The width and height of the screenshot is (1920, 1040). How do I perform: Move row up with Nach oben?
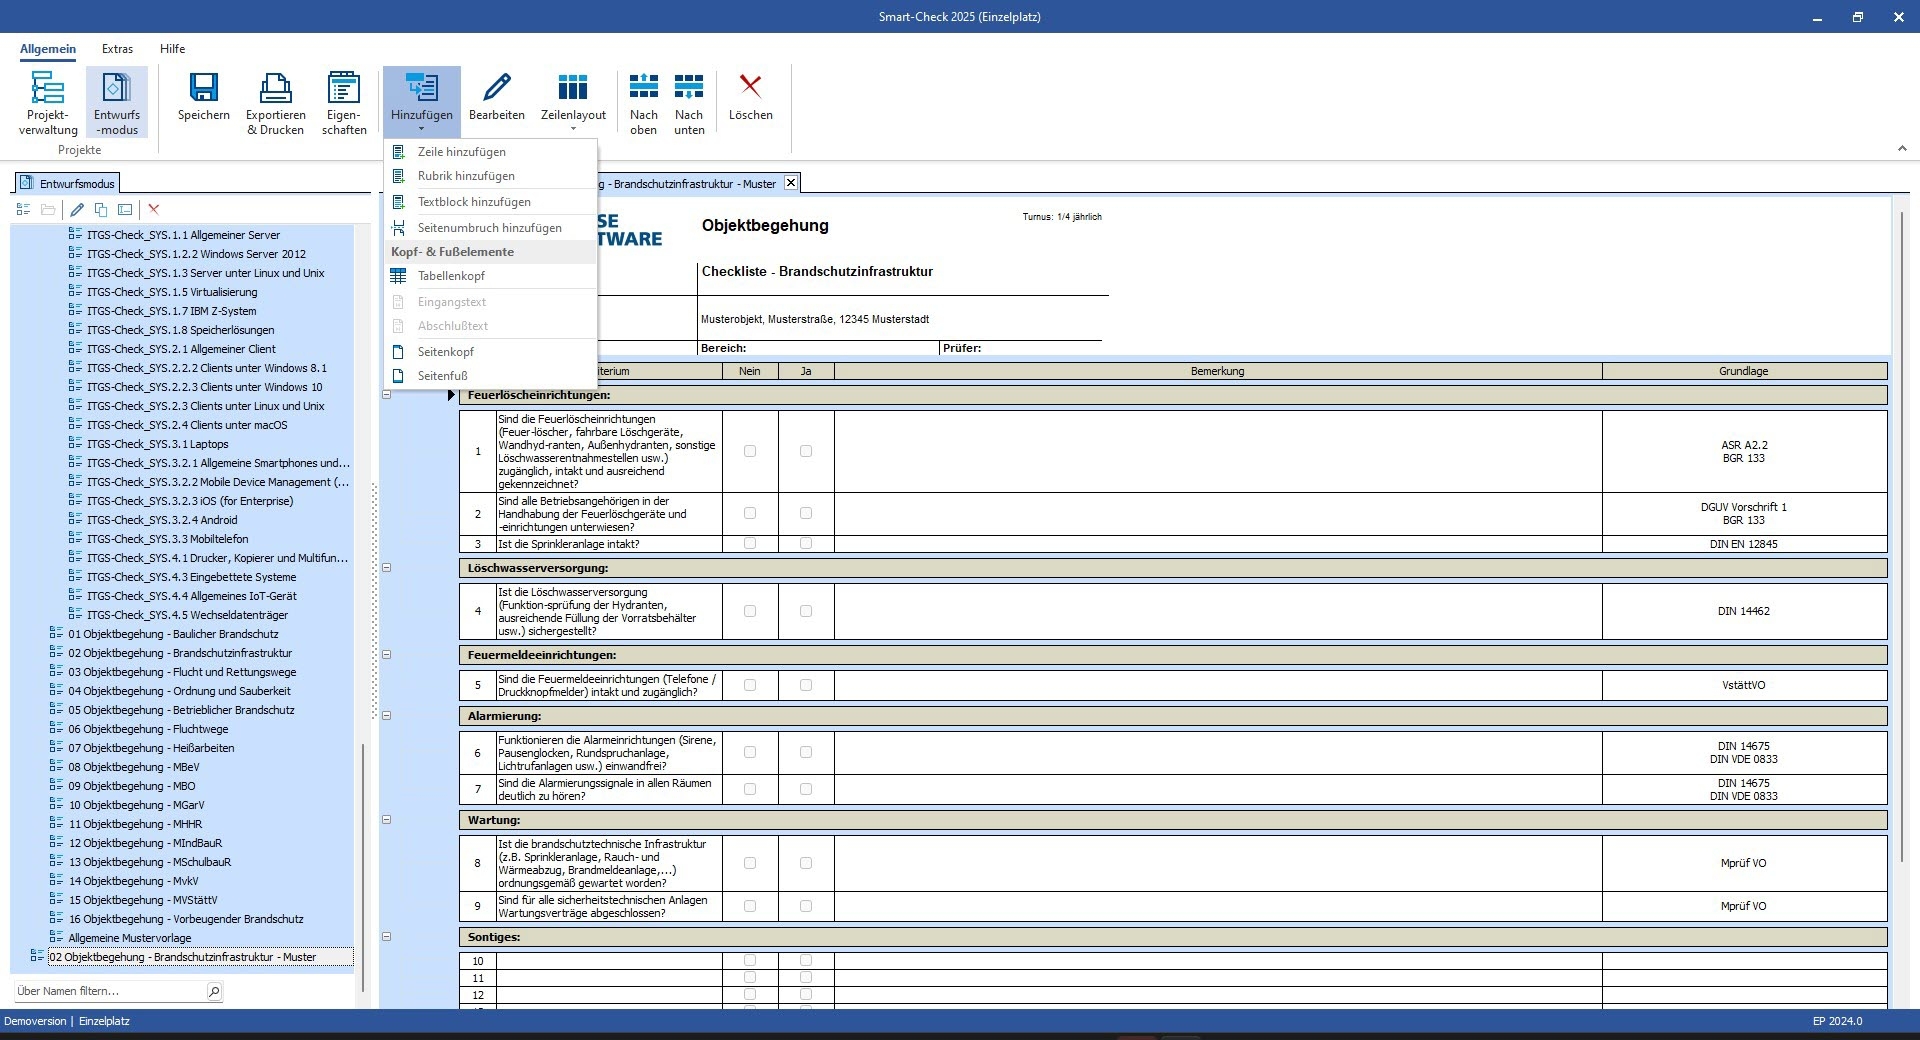(643, 102)
